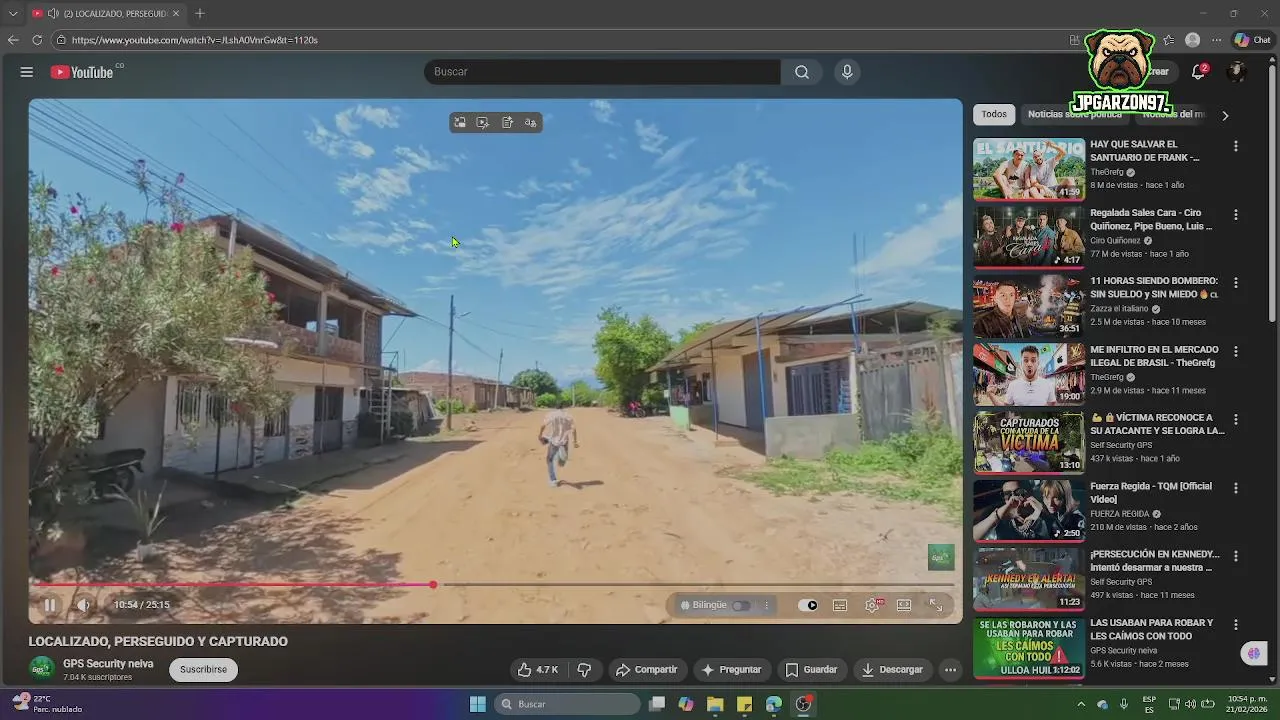Open 'Fuerza Regida - TQM' video thumbnail

click(1029, 511)
